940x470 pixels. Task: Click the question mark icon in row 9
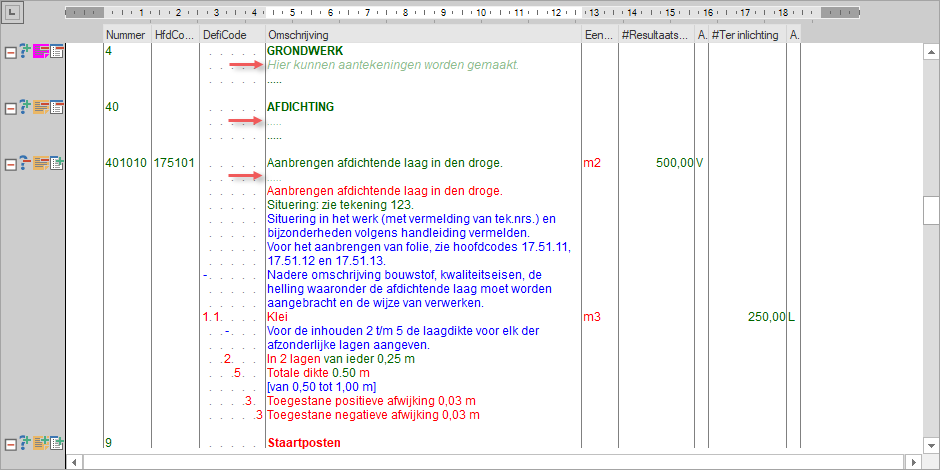pyautogui.click(x=26, y=443)
